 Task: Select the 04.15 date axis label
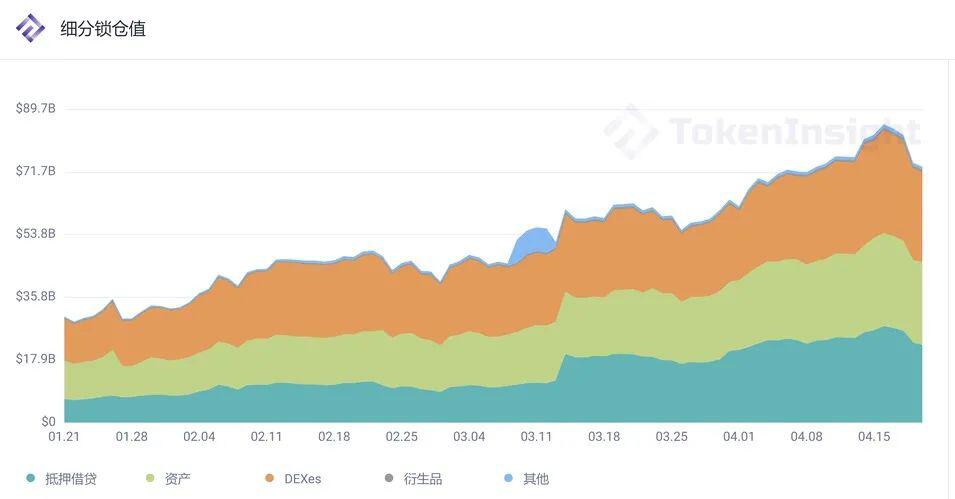click(874, 437)
